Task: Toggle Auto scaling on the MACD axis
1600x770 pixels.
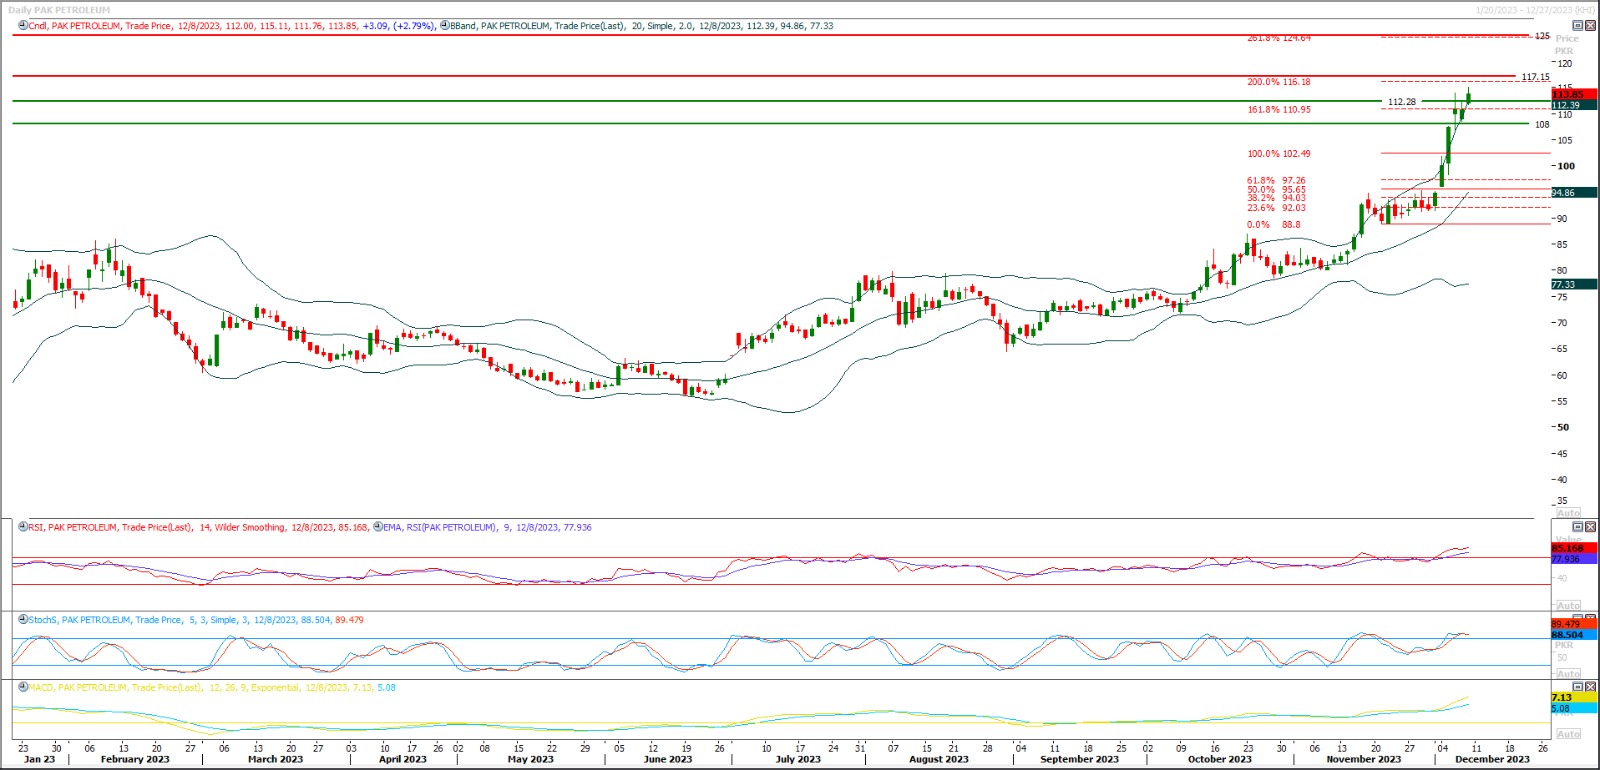Action: pyautogui.click(x=1568, y=734)
